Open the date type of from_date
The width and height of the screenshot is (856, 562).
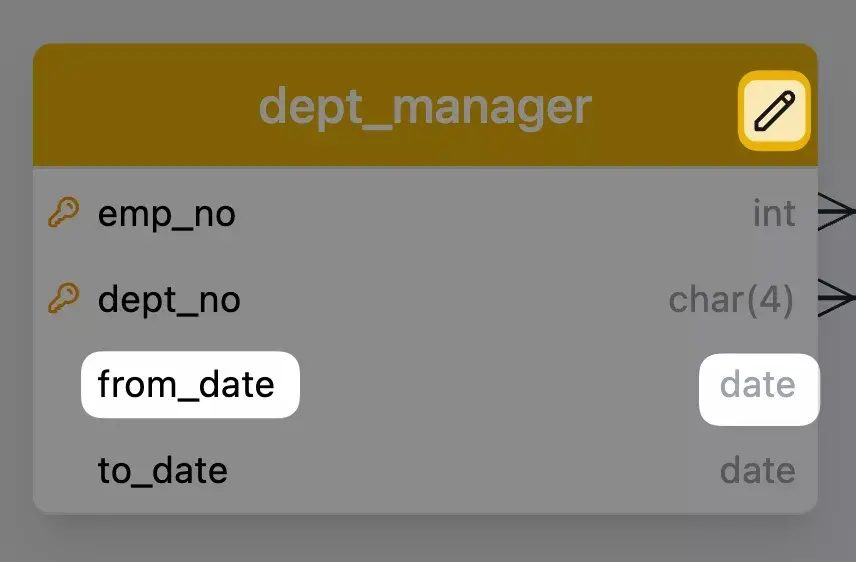pyautogui.click(x=758, y=385)
